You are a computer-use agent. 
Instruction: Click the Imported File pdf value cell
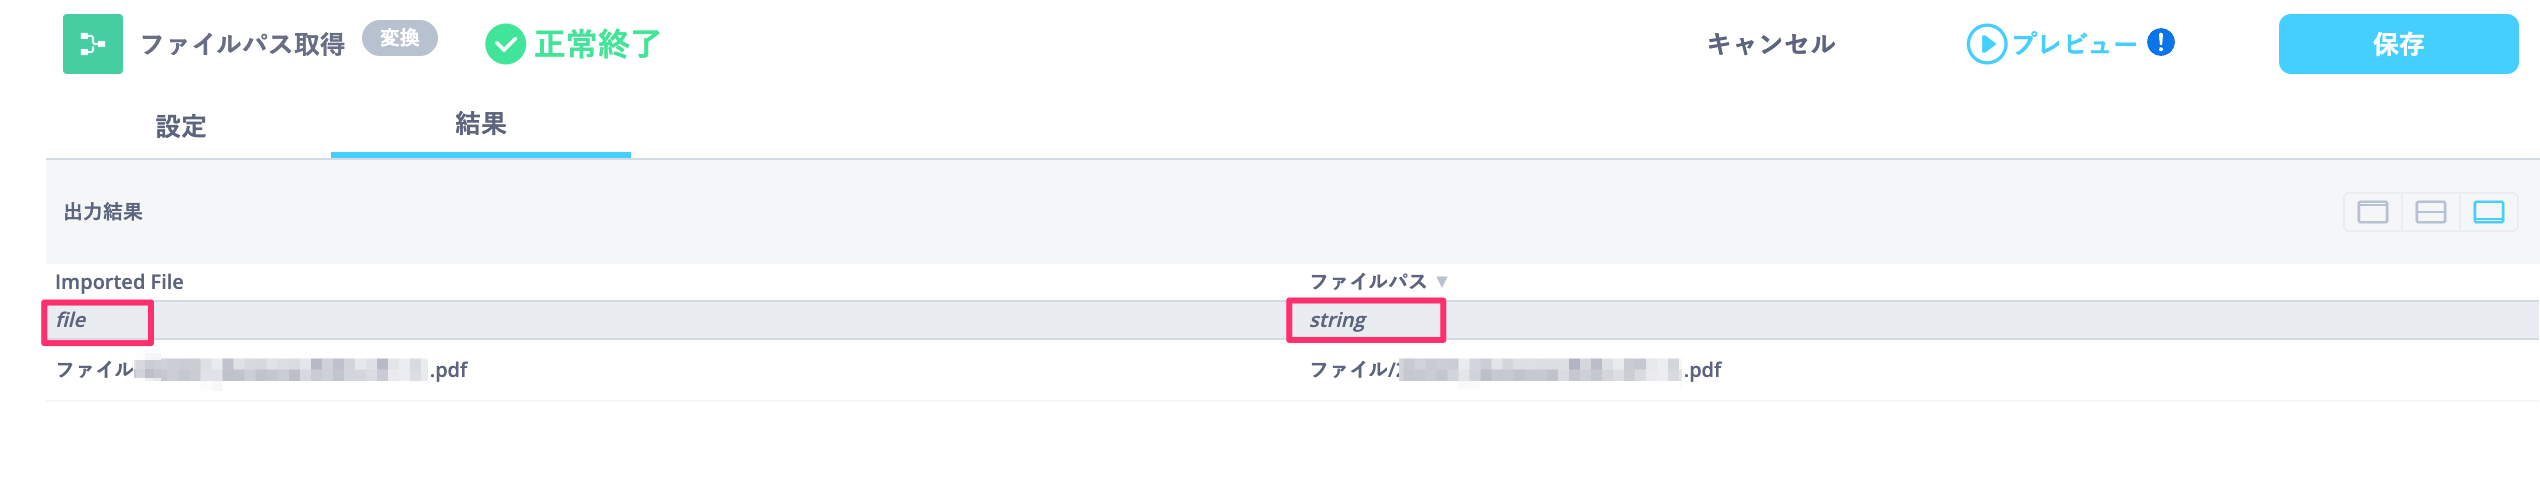(261, 371)
